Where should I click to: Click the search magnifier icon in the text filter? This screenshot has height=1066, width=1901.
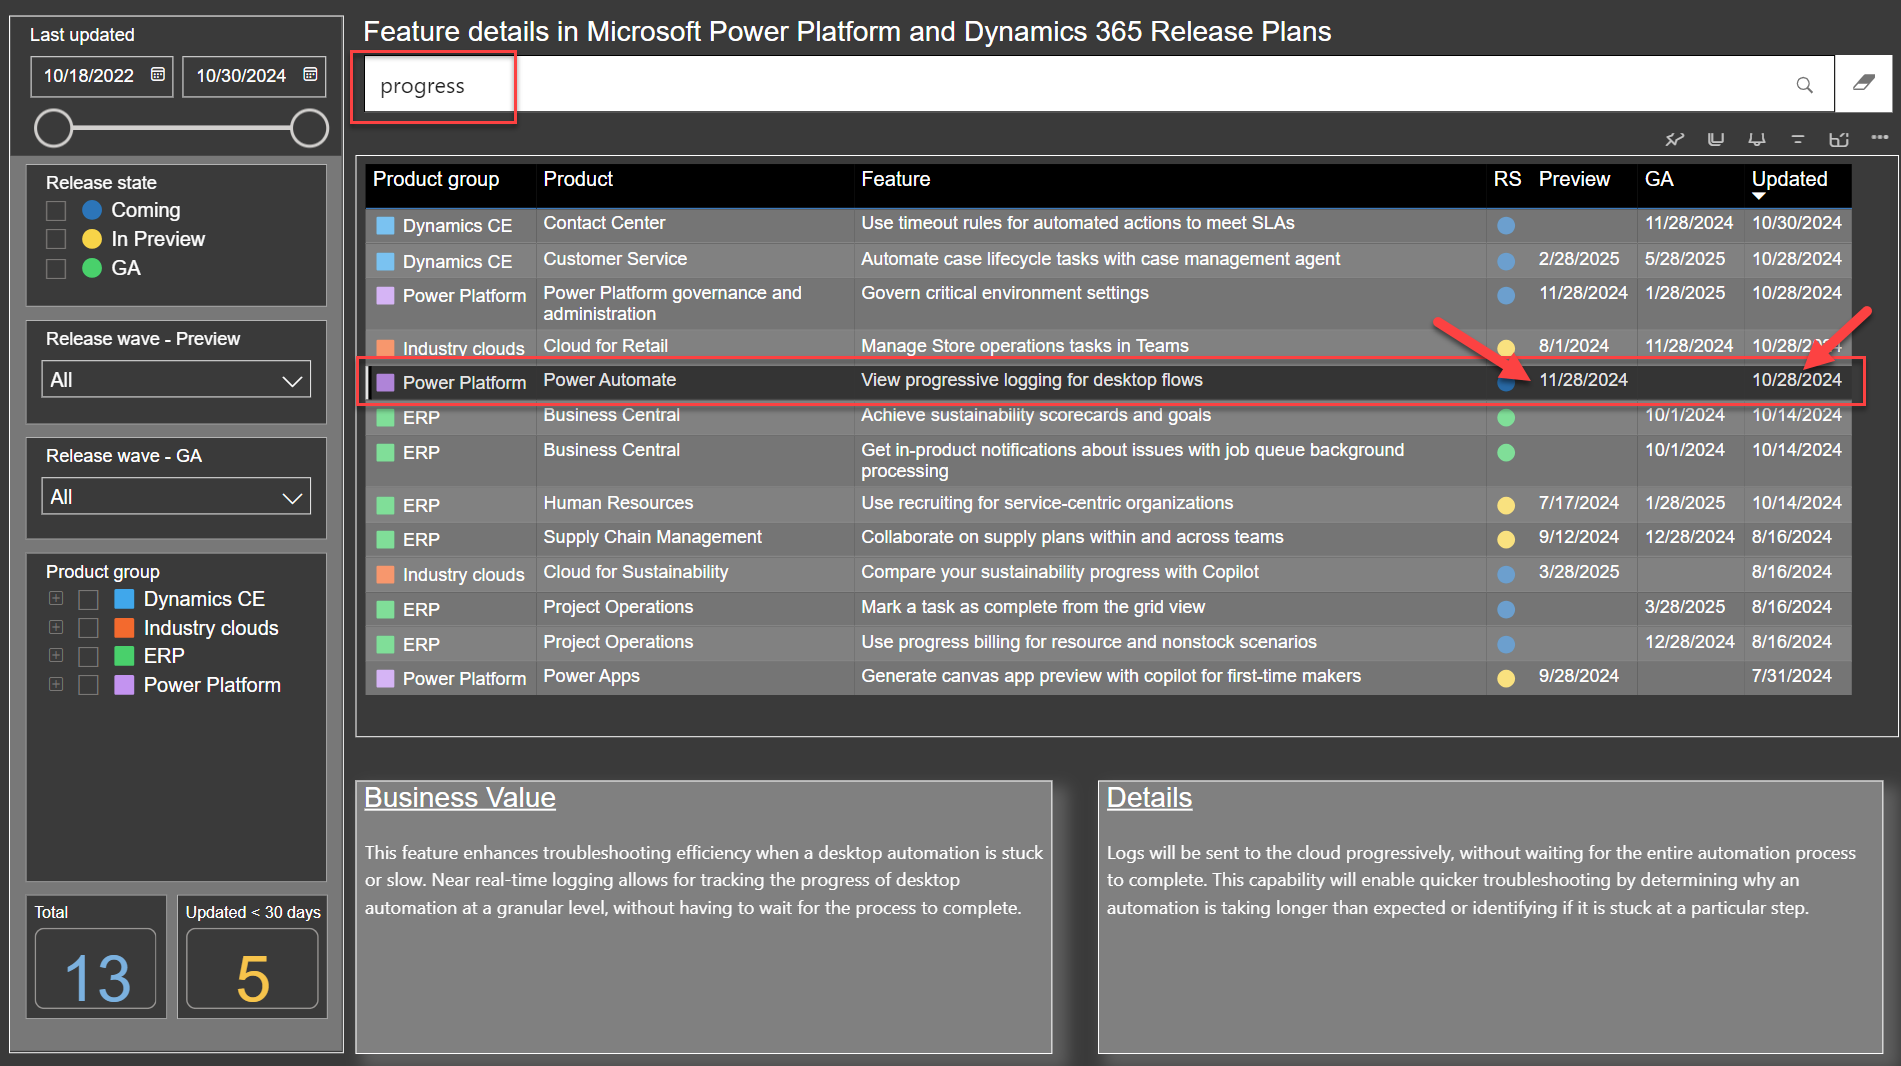[x=1804, y=85]
